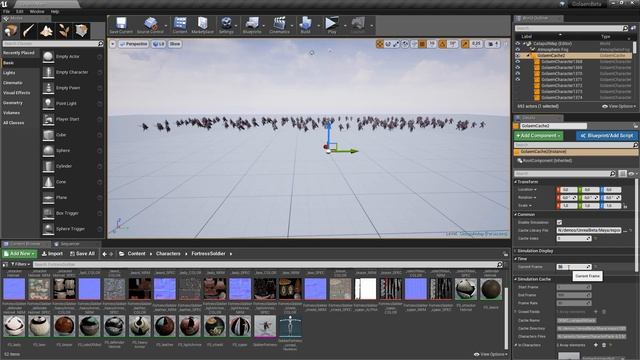640x360 pixels.
Task: Click Characters in the content path
Action: click(x=168, y=254)
